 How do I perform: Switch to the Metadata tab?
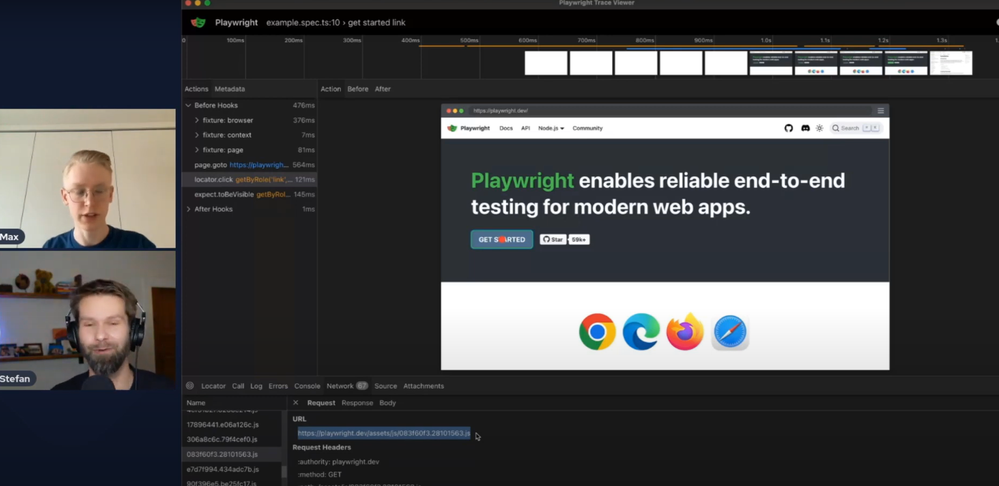click(x=229, y=89)
